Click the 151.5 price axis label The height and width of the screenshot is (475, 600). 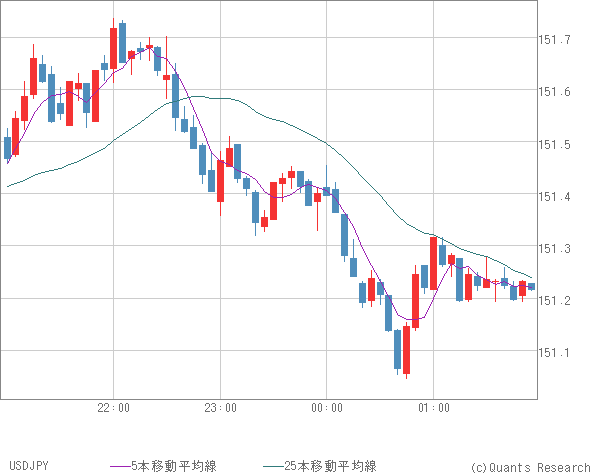point(554,144)
